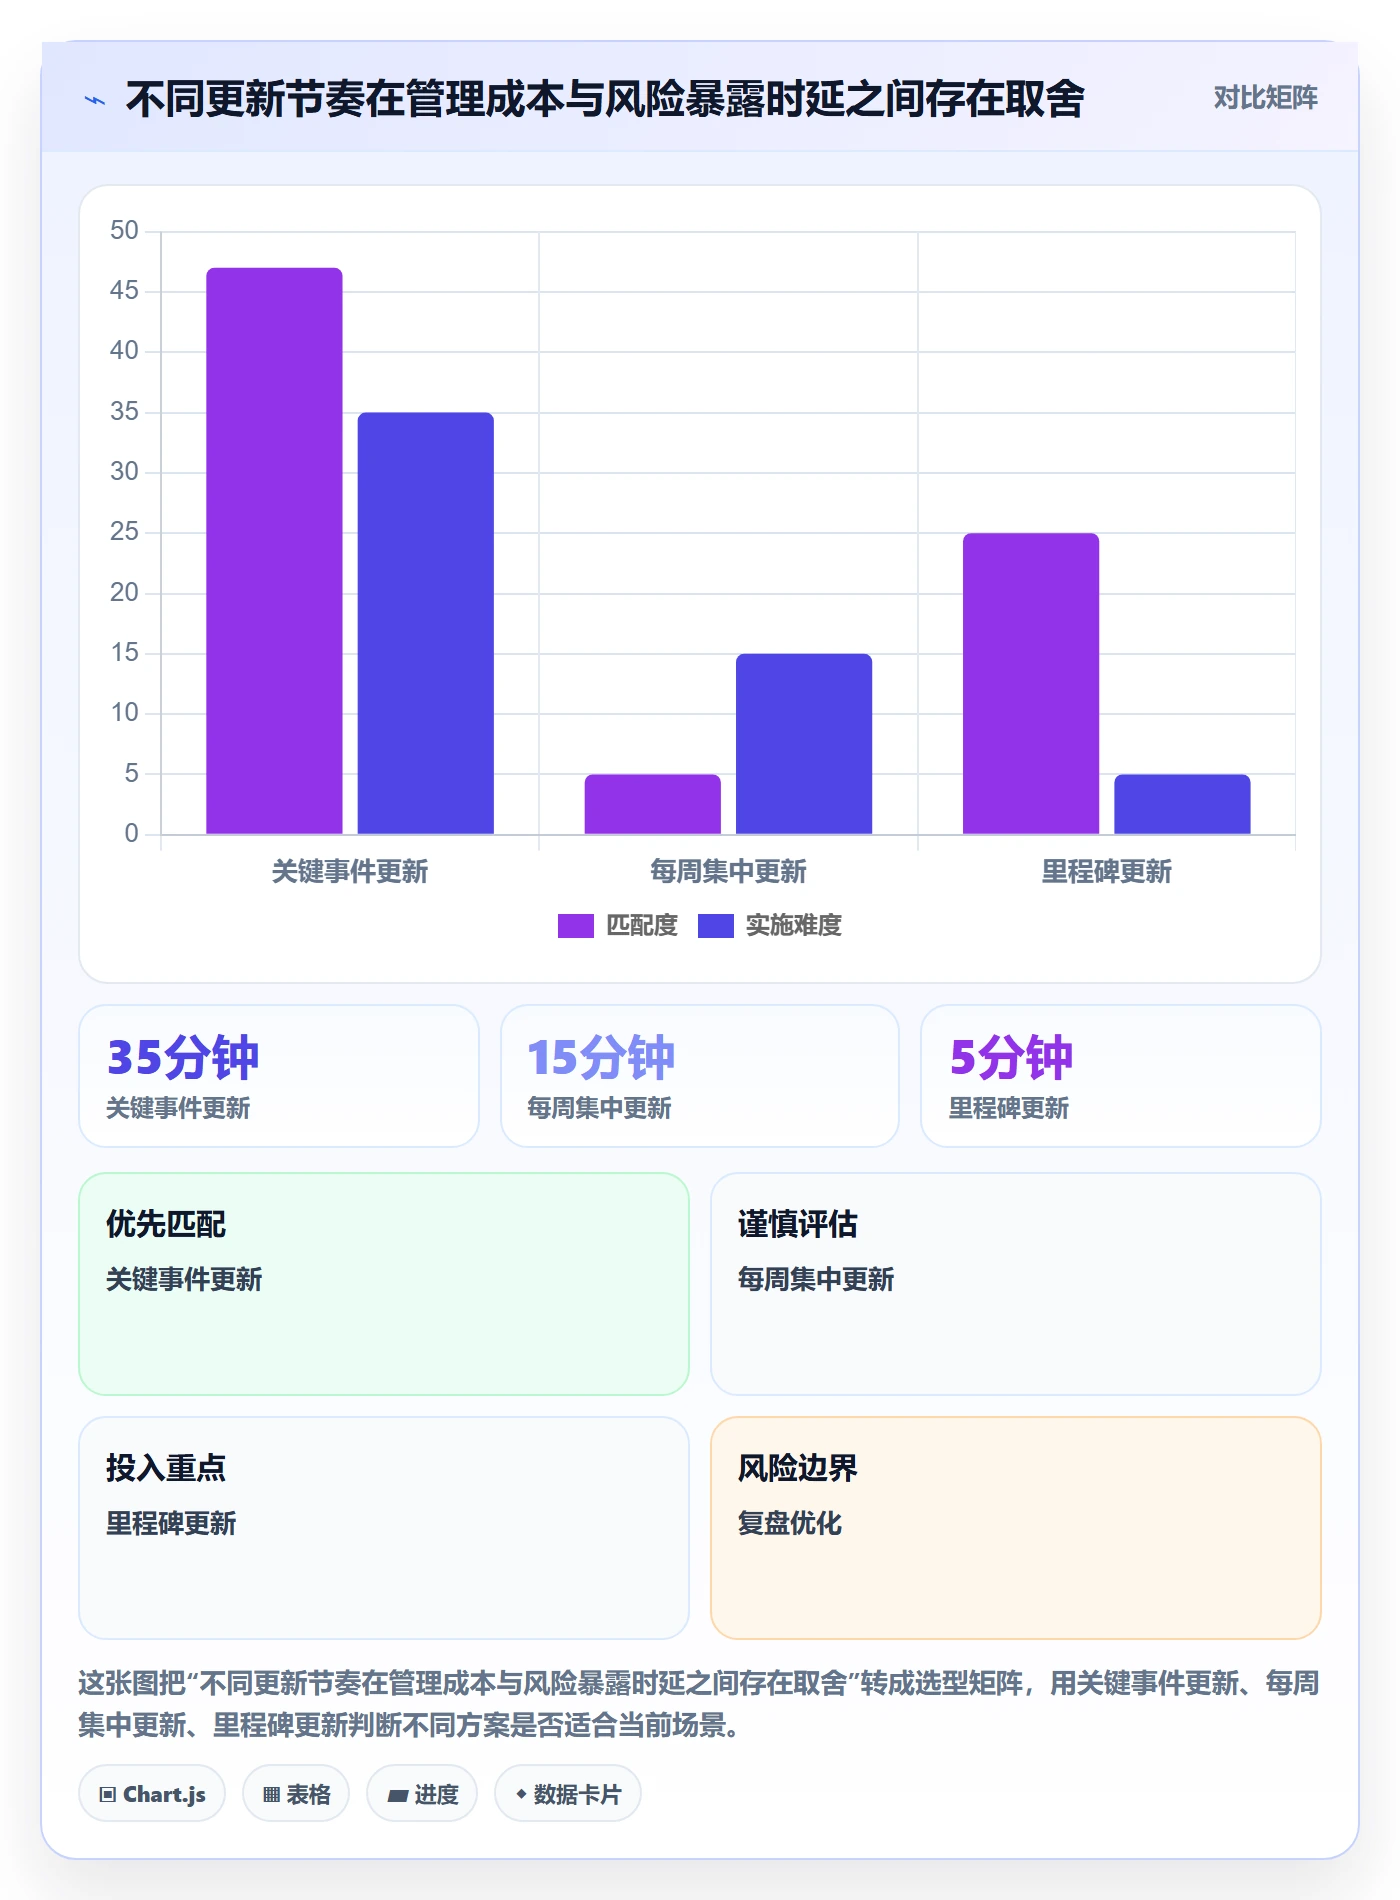The height and width of the screenshot is (1900, 1400).
Task: Click the purple 匹配度 bar for 每周集中更新
Action: [652, 804]
